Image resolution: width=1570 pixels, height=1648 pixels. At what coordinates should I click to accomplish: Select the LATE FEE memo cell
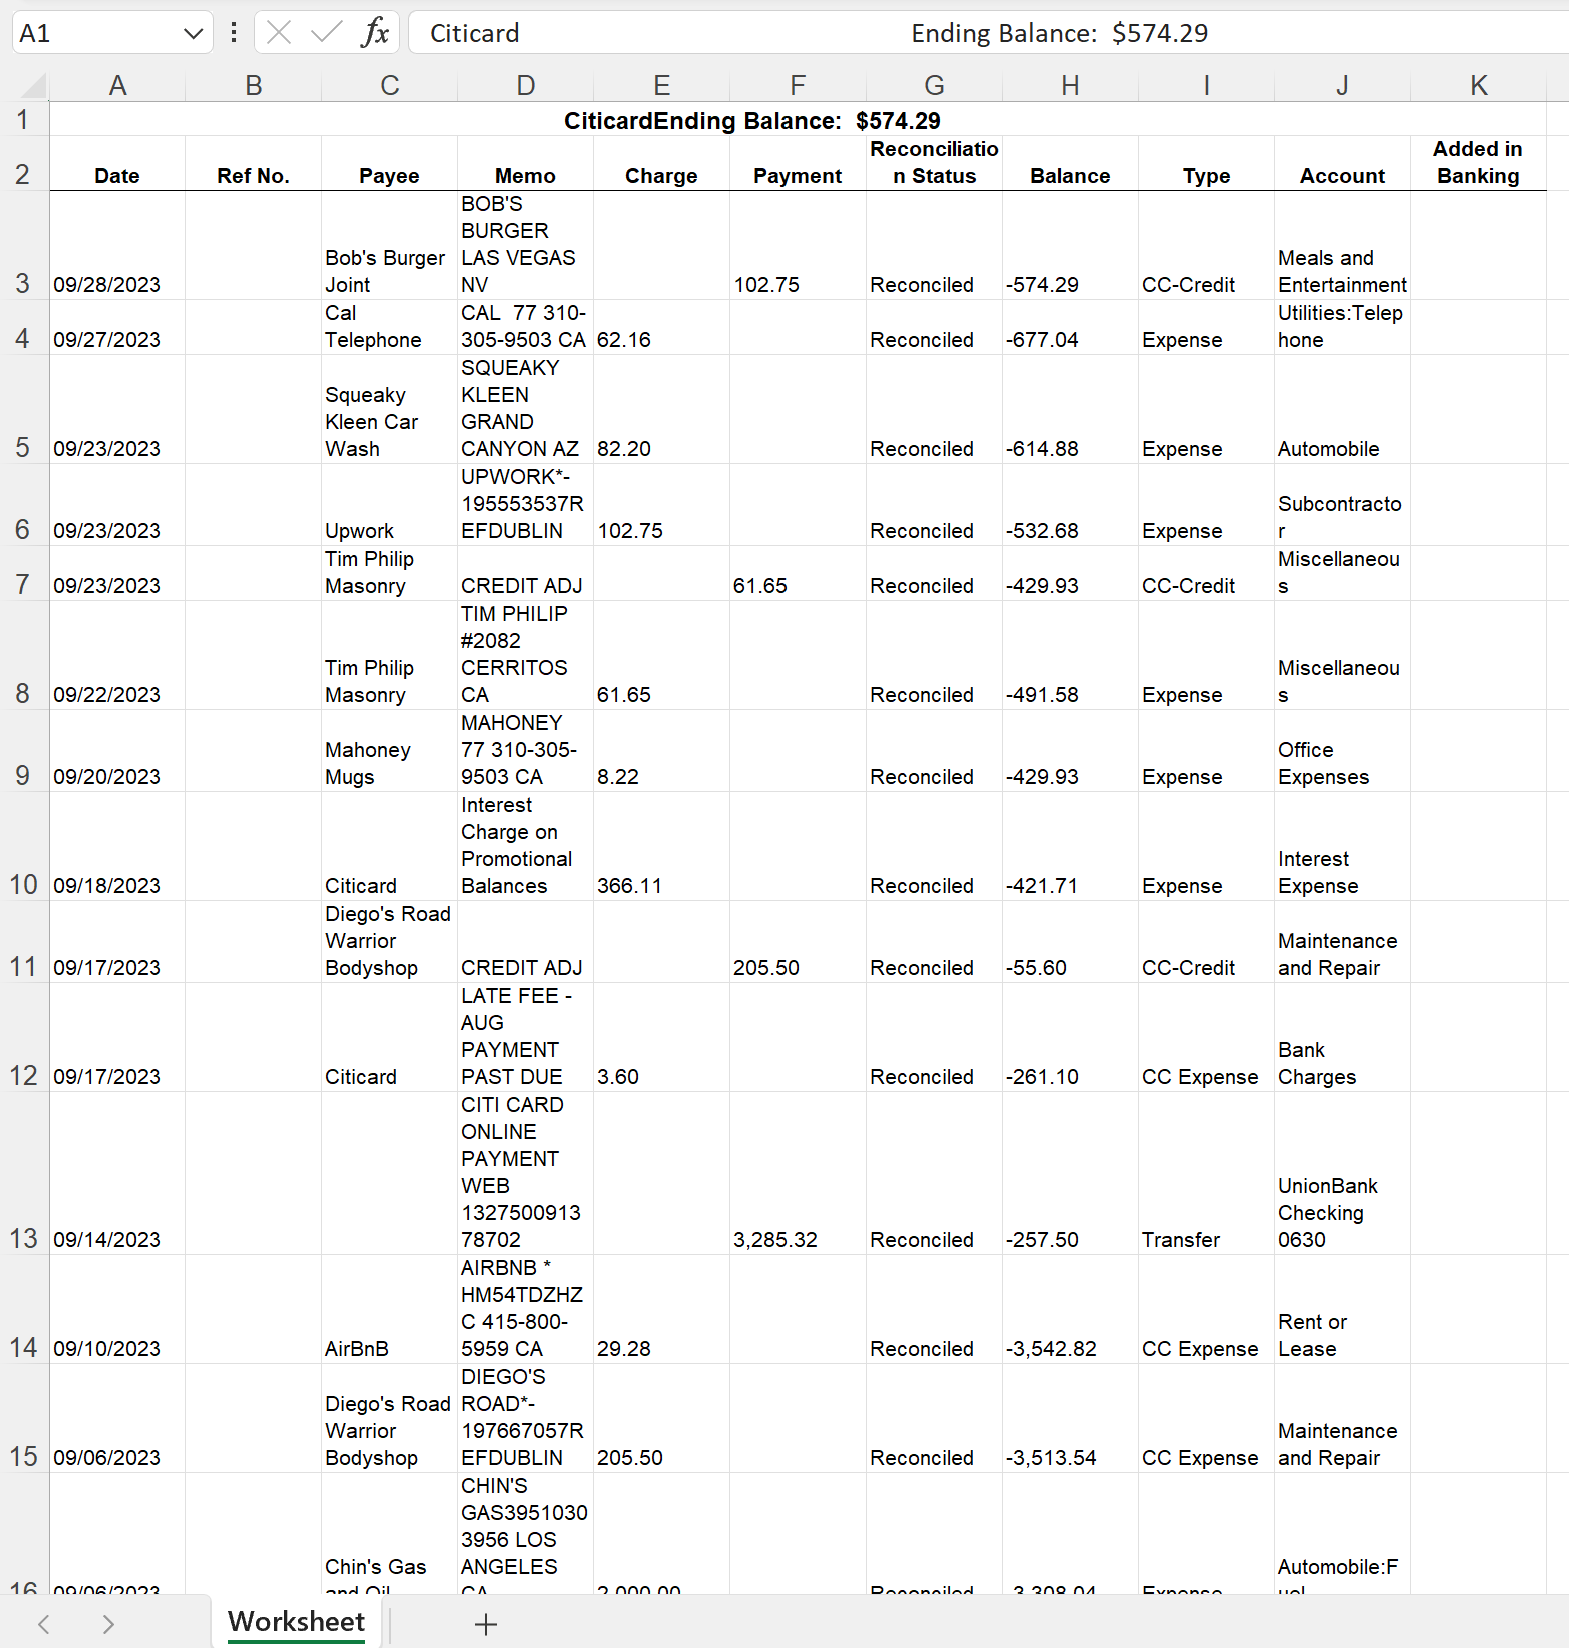pyautogui.click(x=526, y=1037)
